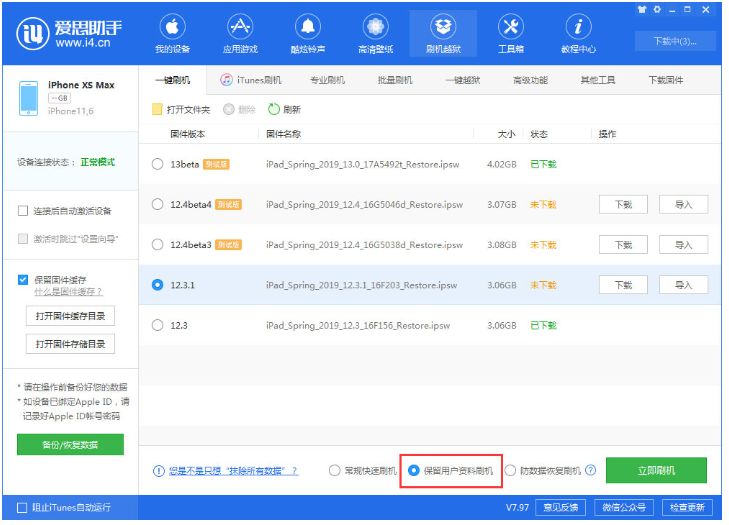Screen dimensions: 729x525
Task: Open the 什么是固件缓存 help link
Action: [x=68, y=292]
